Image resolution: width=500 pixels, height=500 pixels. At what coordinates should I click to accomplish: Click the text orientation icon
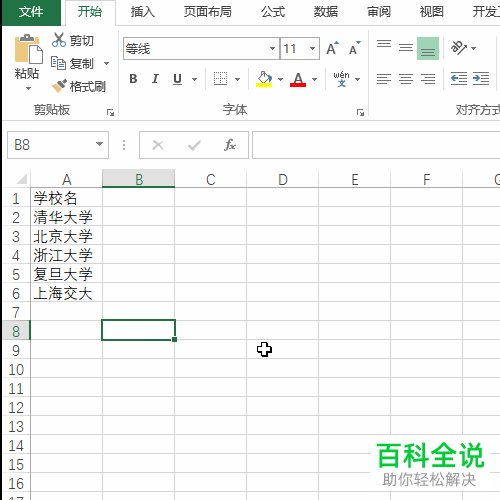[x=459, y=48]
